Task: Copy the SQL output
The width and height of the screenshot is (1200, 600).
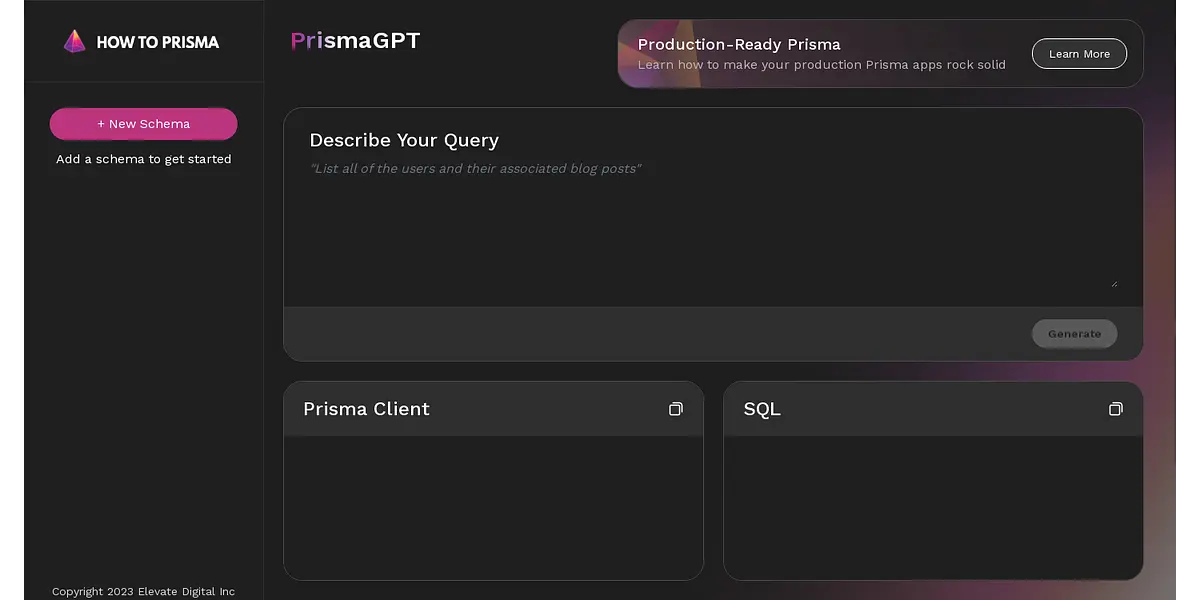Action: (x=1116, y=409)
